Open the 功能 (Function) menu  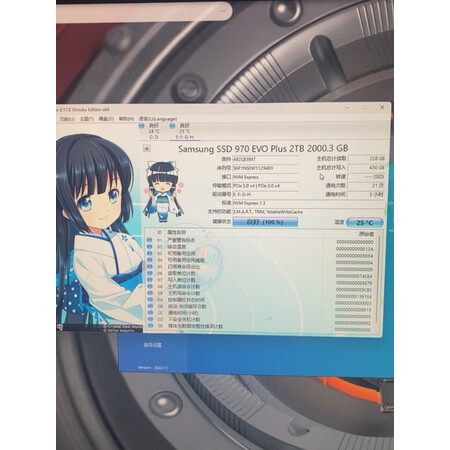[x=67, y=119]
